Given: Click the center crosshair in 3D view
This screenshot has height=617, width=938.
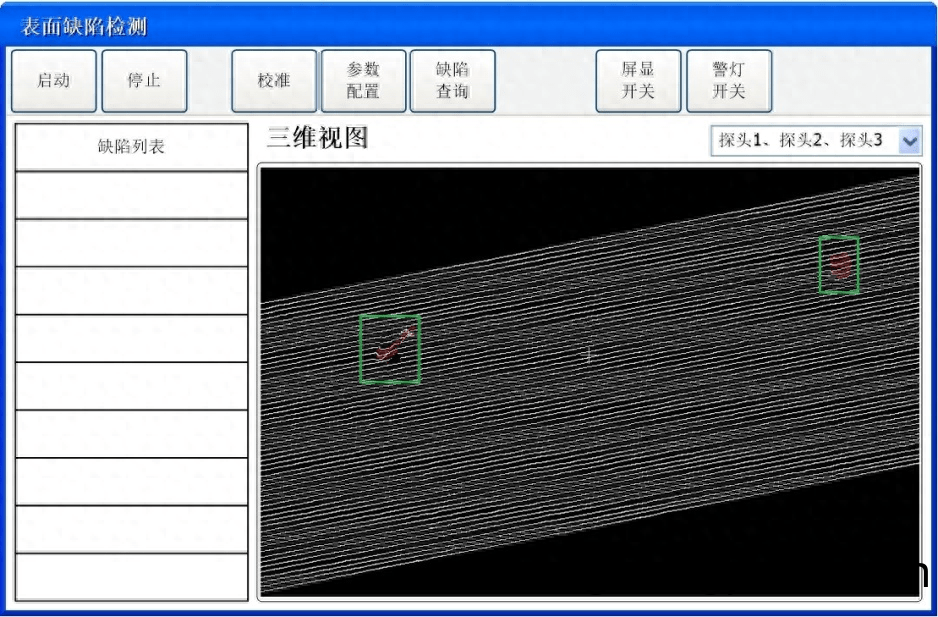Looking at the screenshot, I should pyautogui.click(x=589, y=355).
